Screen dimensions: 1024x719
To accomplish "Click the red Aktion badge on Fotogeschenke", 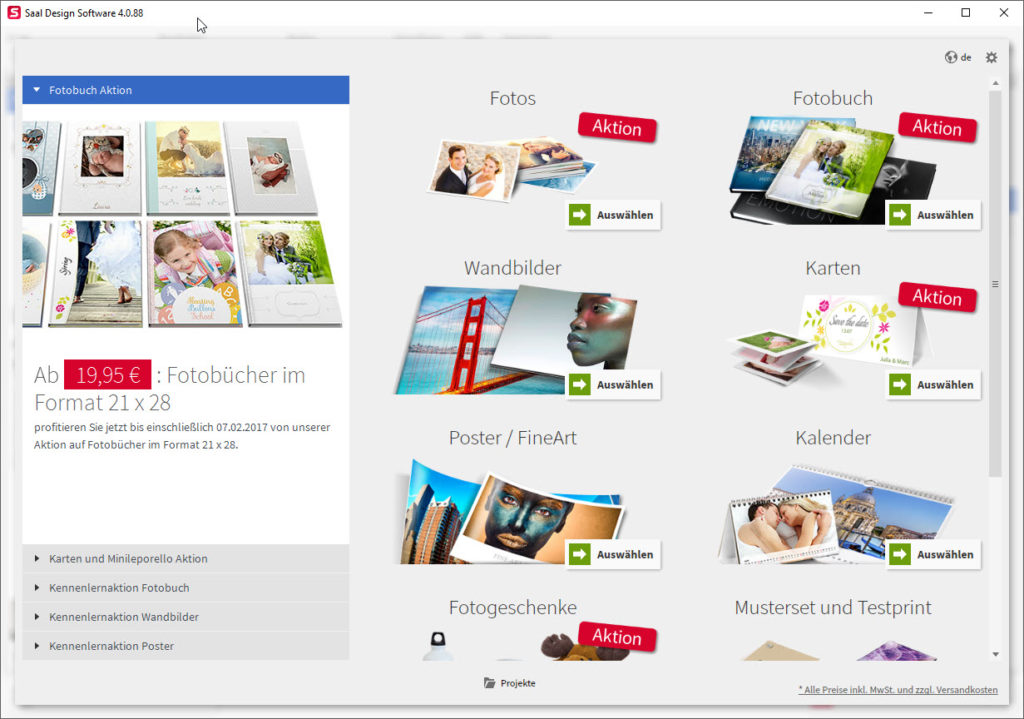I will coord(617,637).
